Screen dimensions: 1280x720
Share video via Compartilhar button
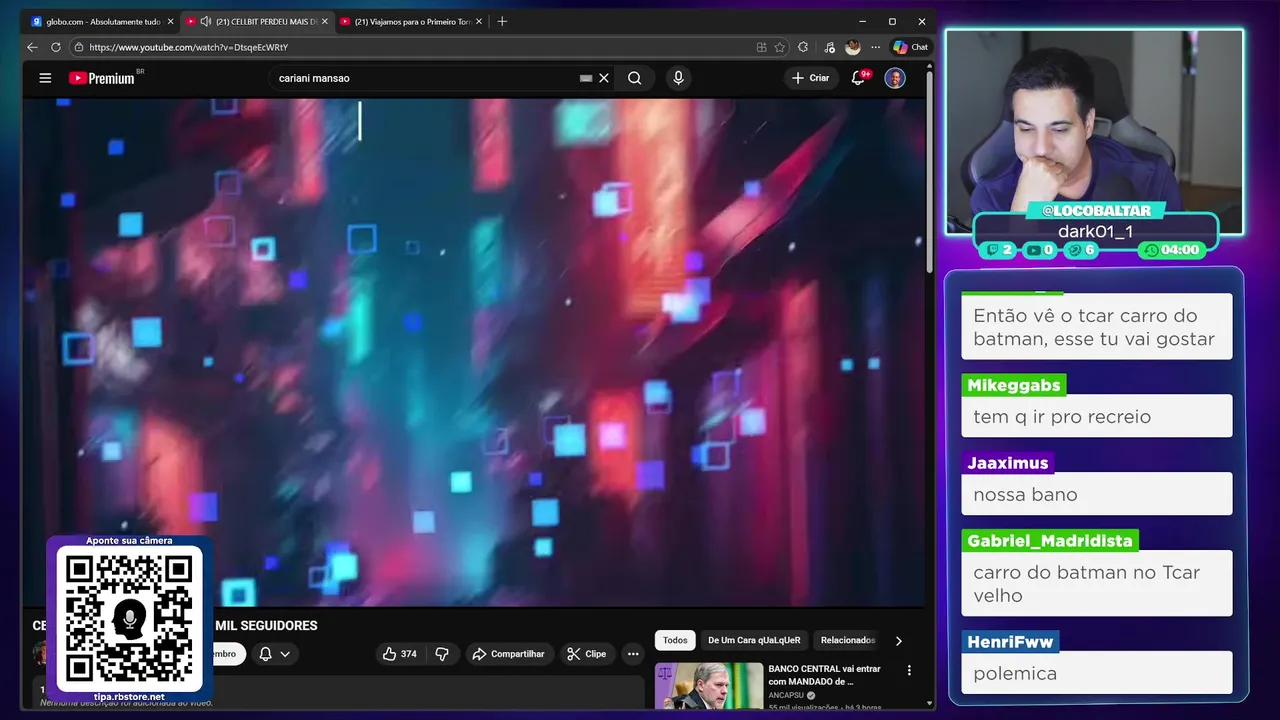pyautogui.click(x=508, y=654)
